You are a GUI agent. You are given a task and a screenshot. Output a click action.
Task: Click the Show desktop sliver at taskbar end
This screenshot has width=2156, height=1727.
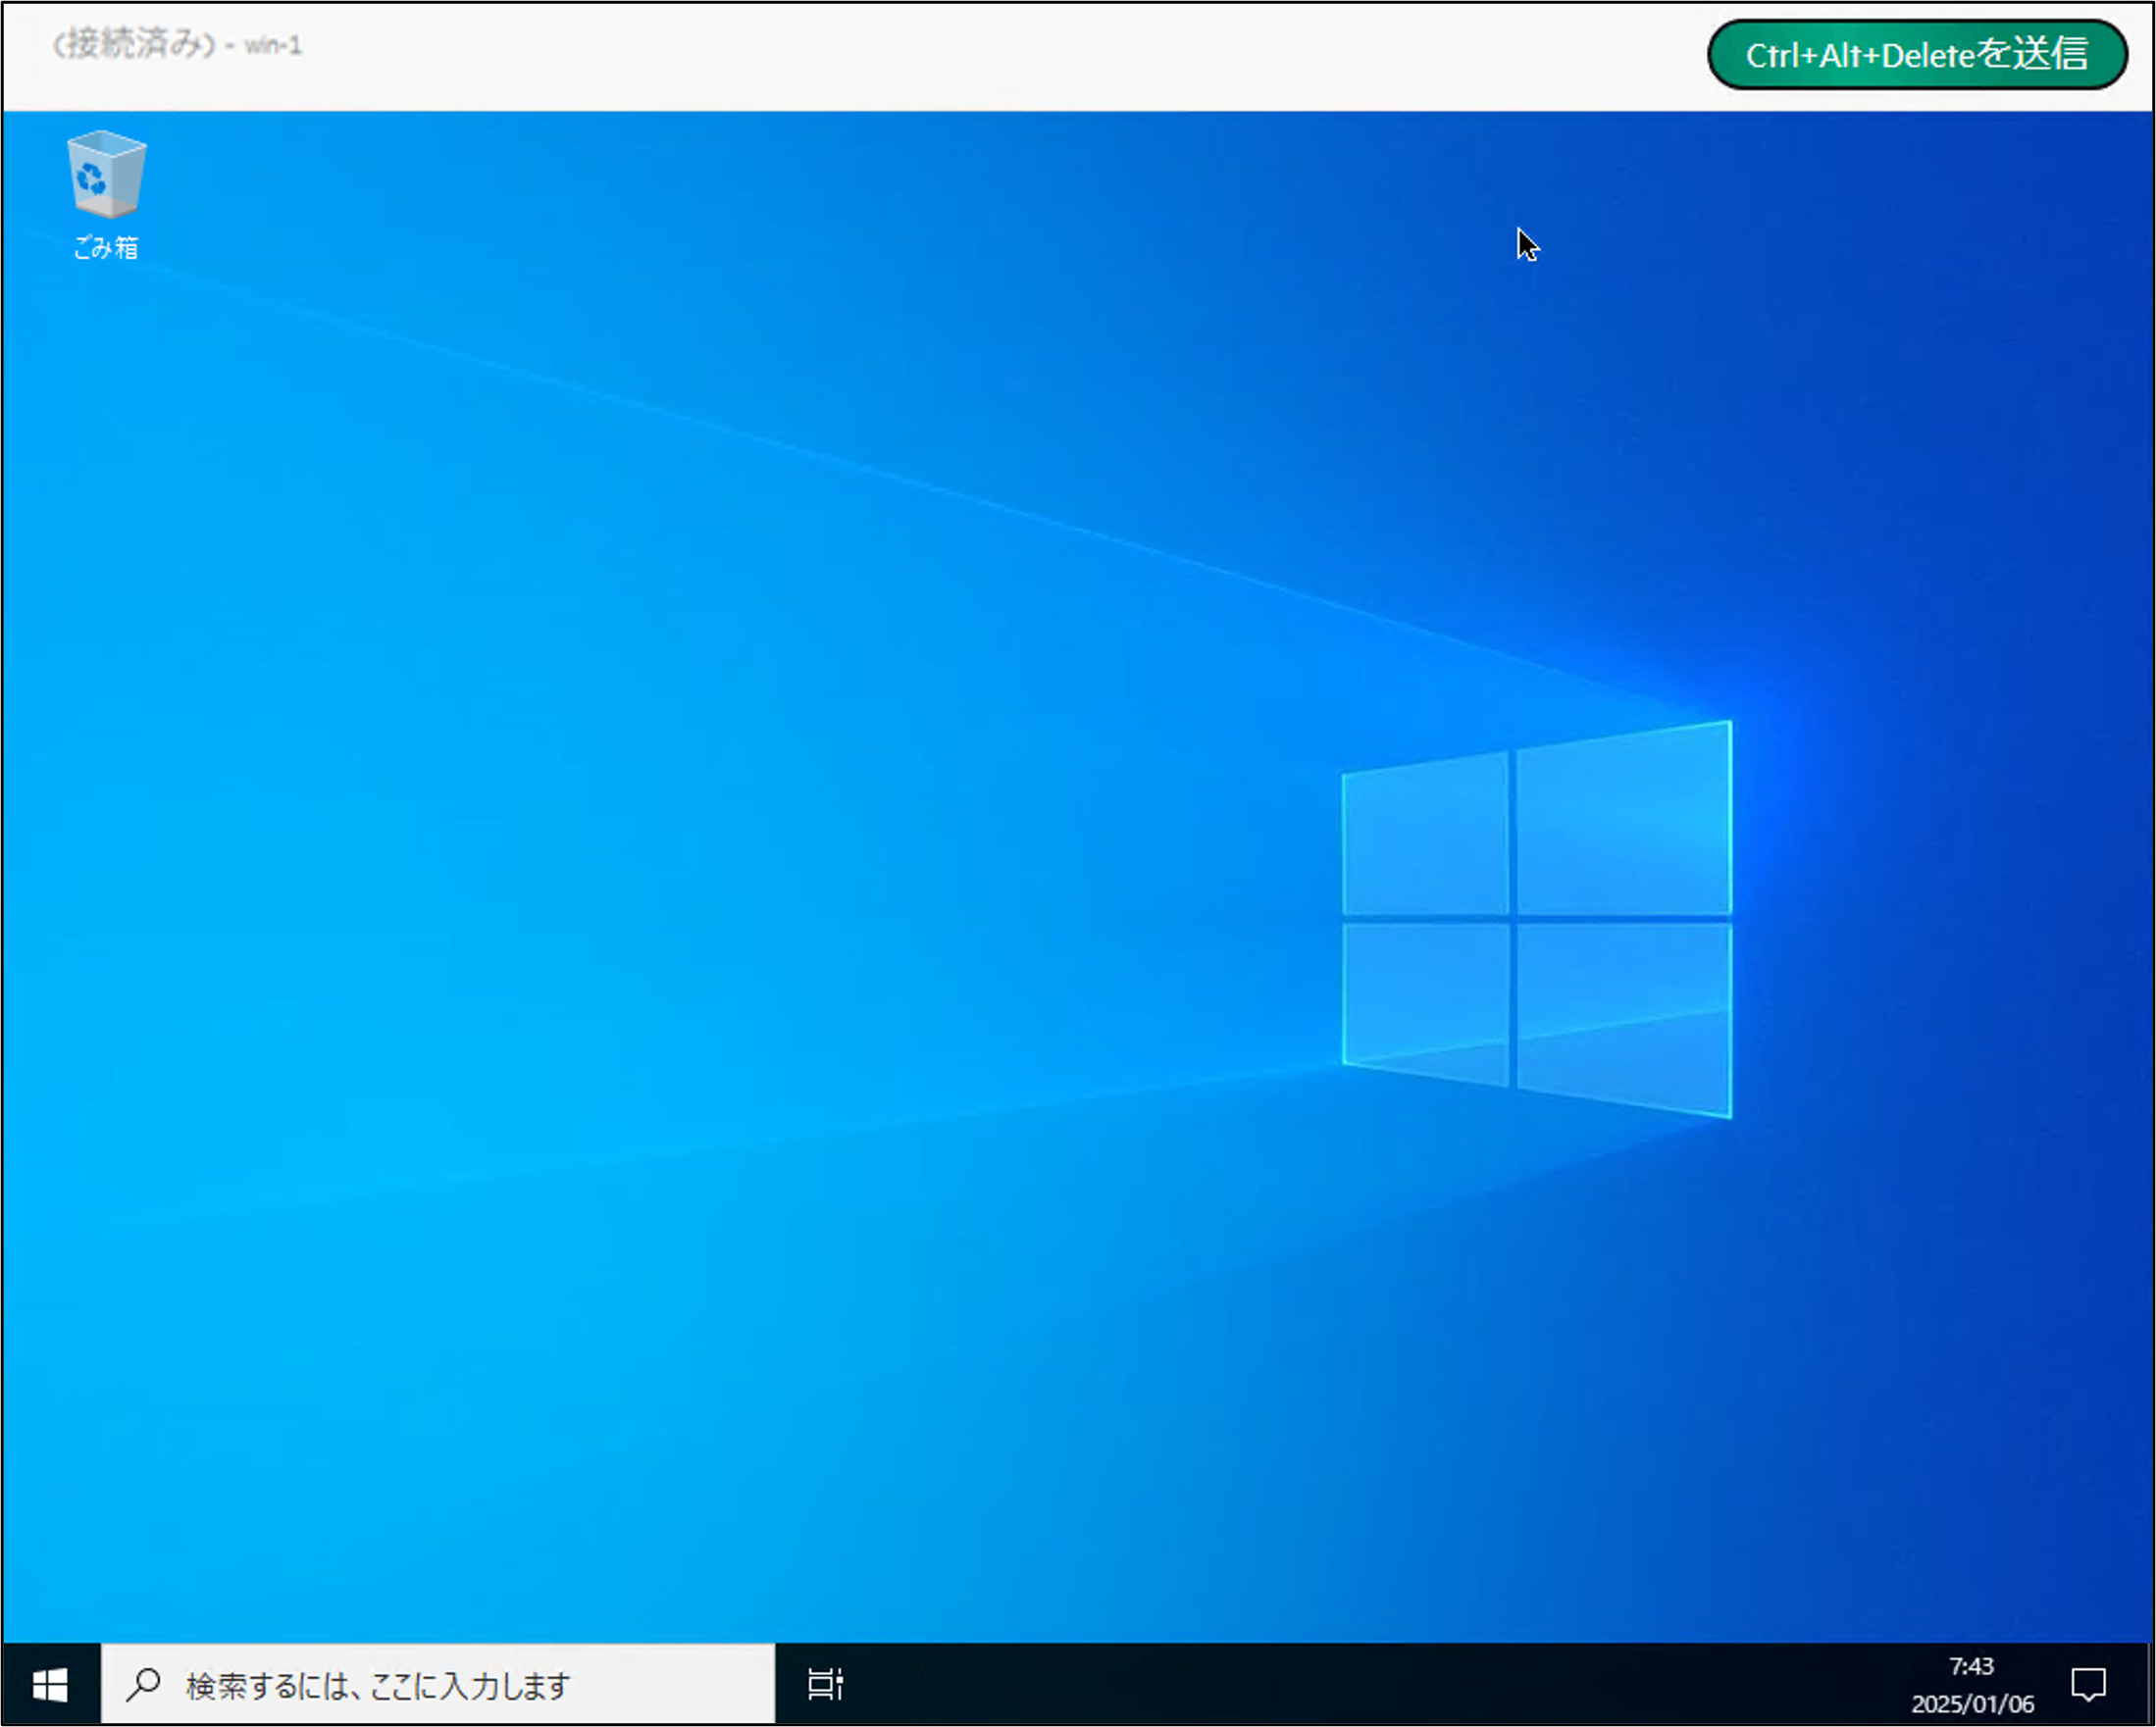click(2150, 1685)
